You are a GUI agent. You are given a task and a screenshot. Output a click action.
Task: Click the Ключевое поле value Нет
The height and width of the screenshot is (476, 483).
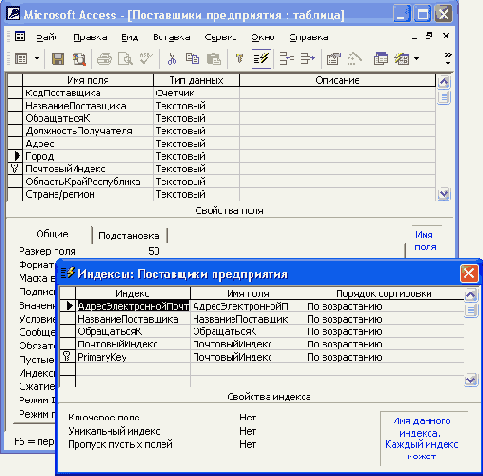tap(248, 418)
